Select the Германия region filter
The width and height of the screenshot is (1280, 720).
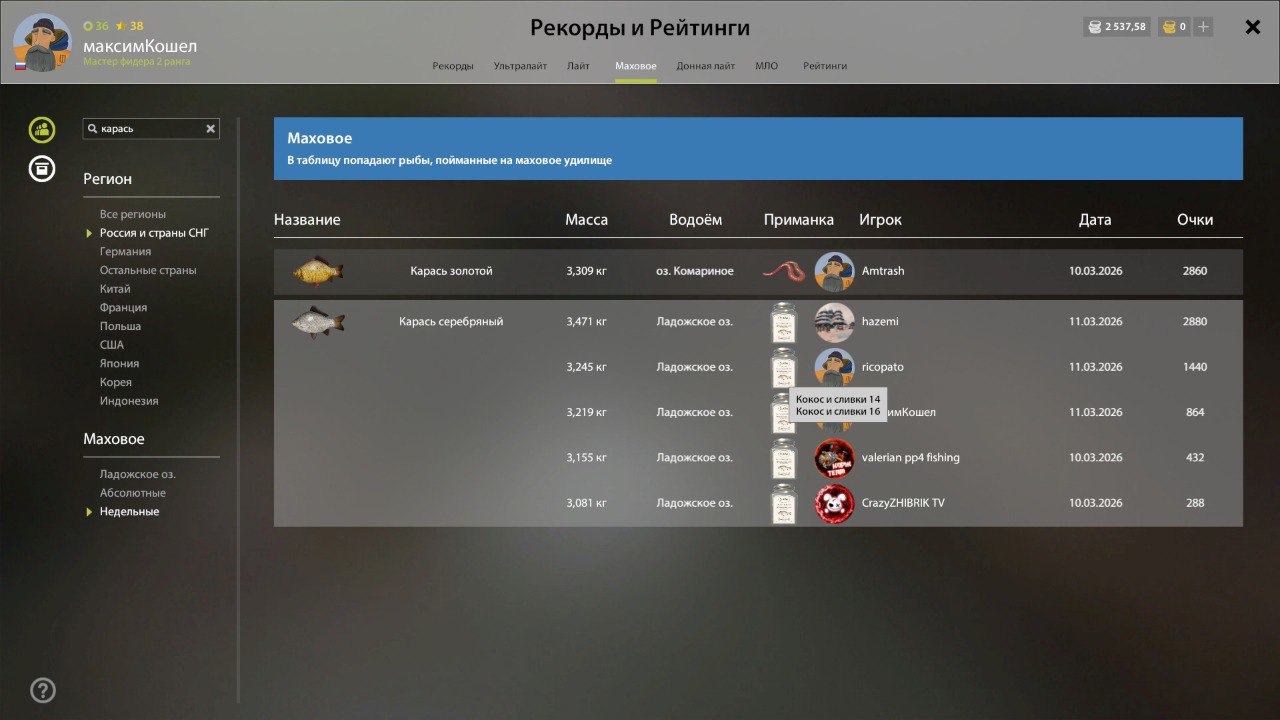click(125, 252)
